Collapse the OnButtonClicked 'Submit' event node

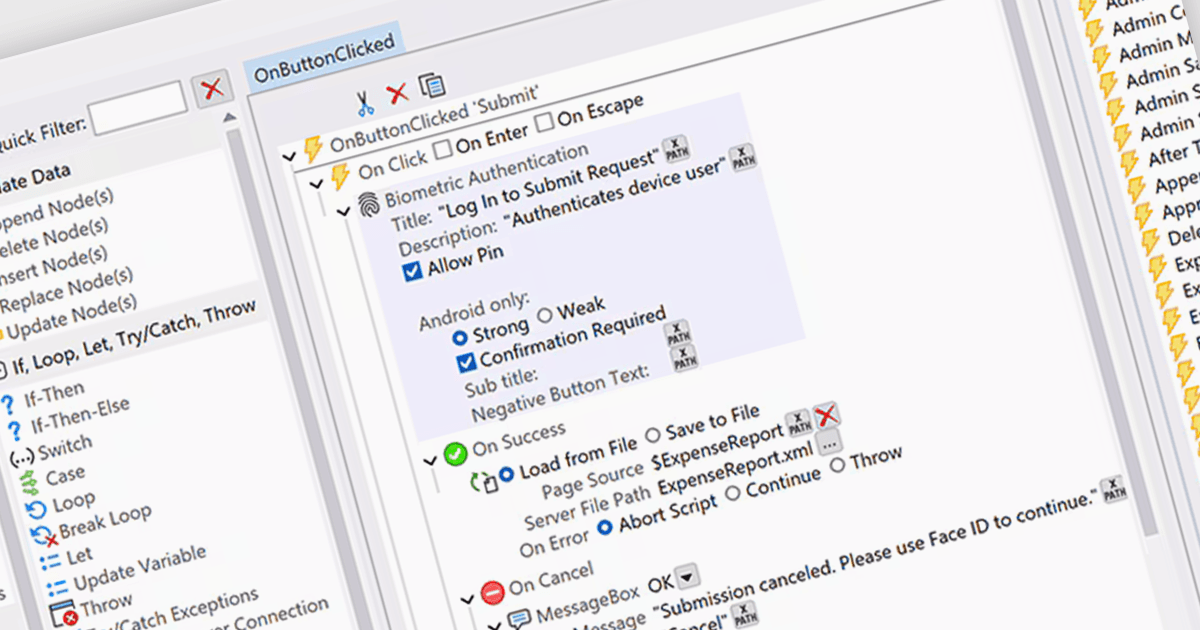pyautogui.click(x=291, y=155)
